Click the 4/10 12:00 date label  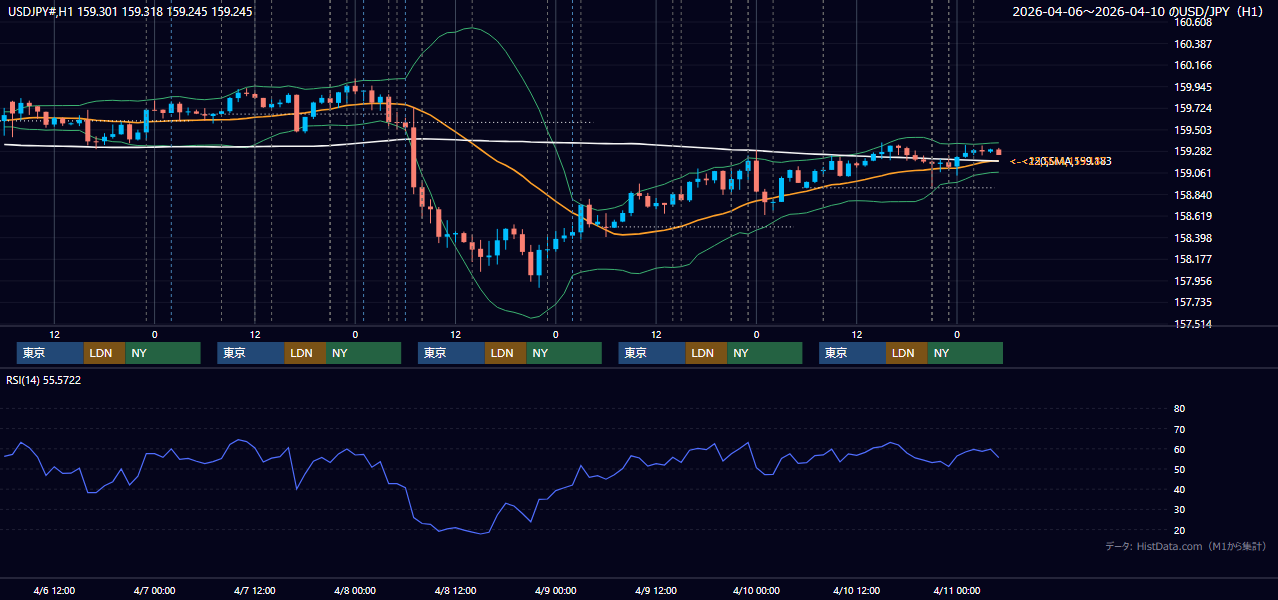tap(857, 590)
